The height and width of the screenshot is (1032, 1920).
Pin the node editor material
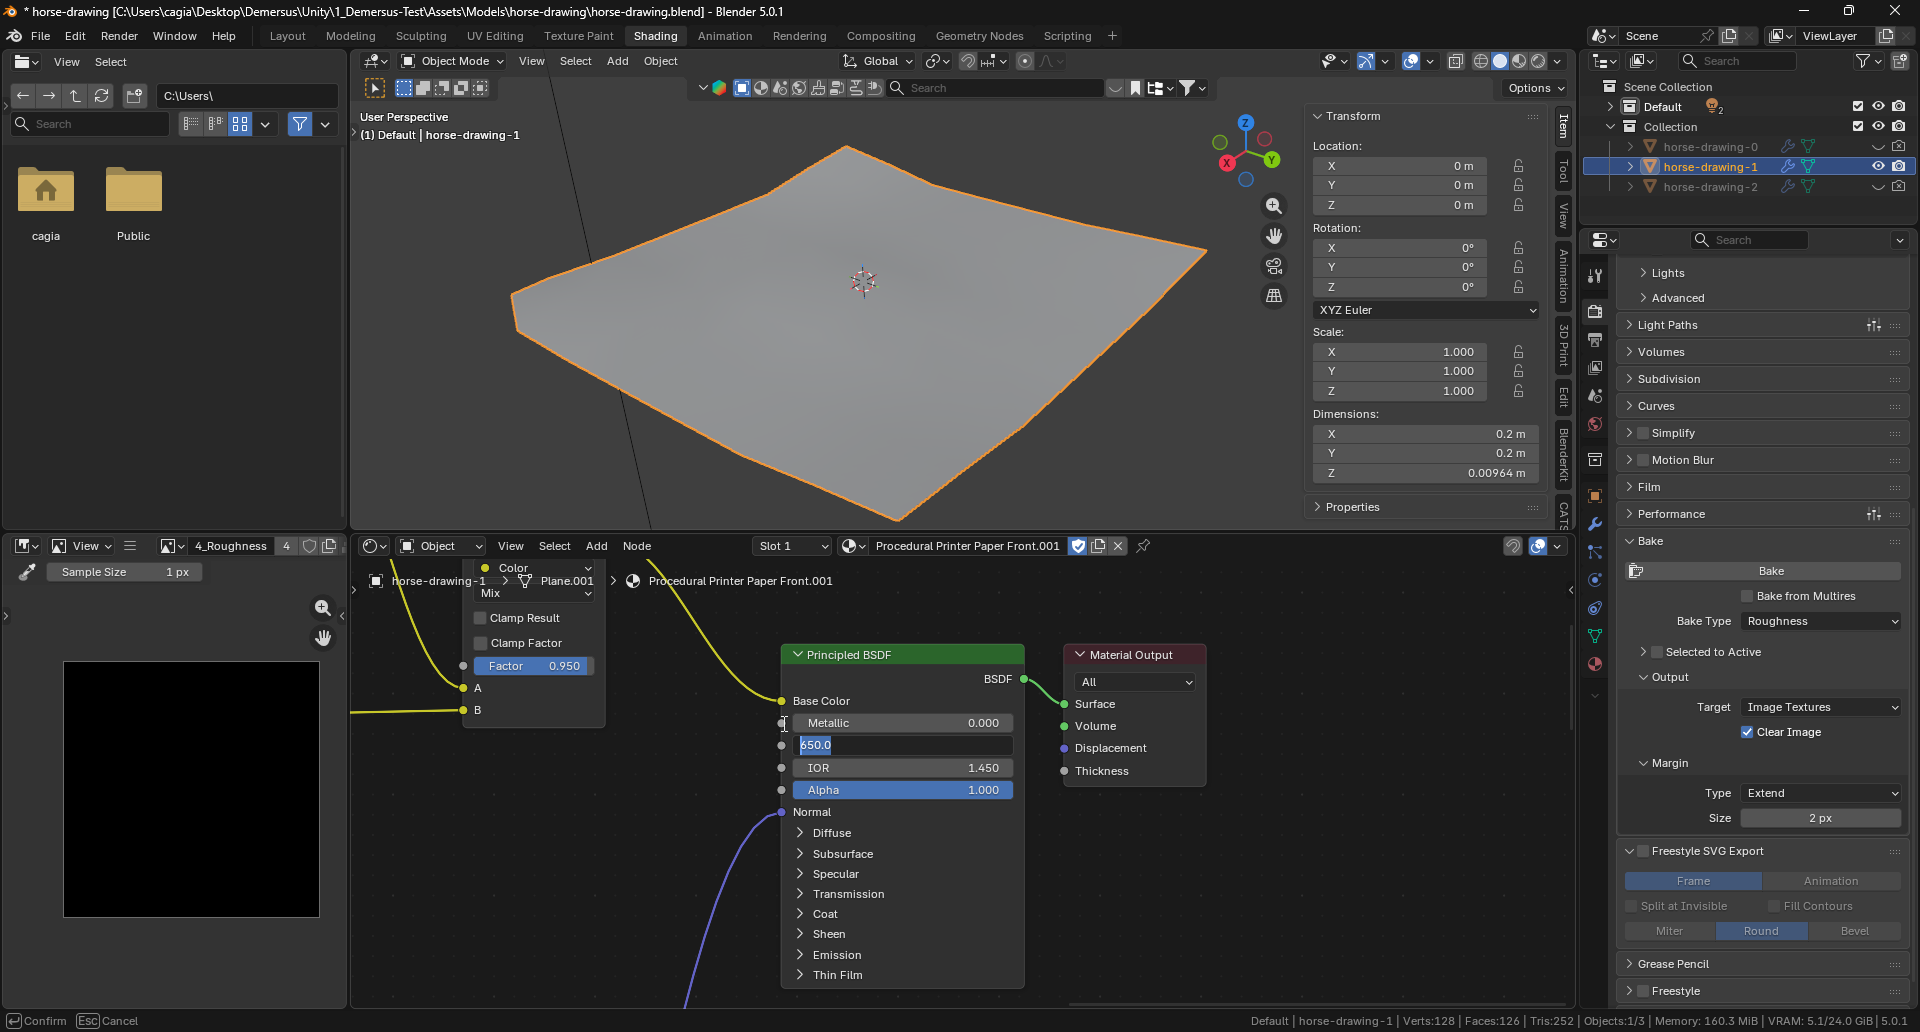[1143, 546]
